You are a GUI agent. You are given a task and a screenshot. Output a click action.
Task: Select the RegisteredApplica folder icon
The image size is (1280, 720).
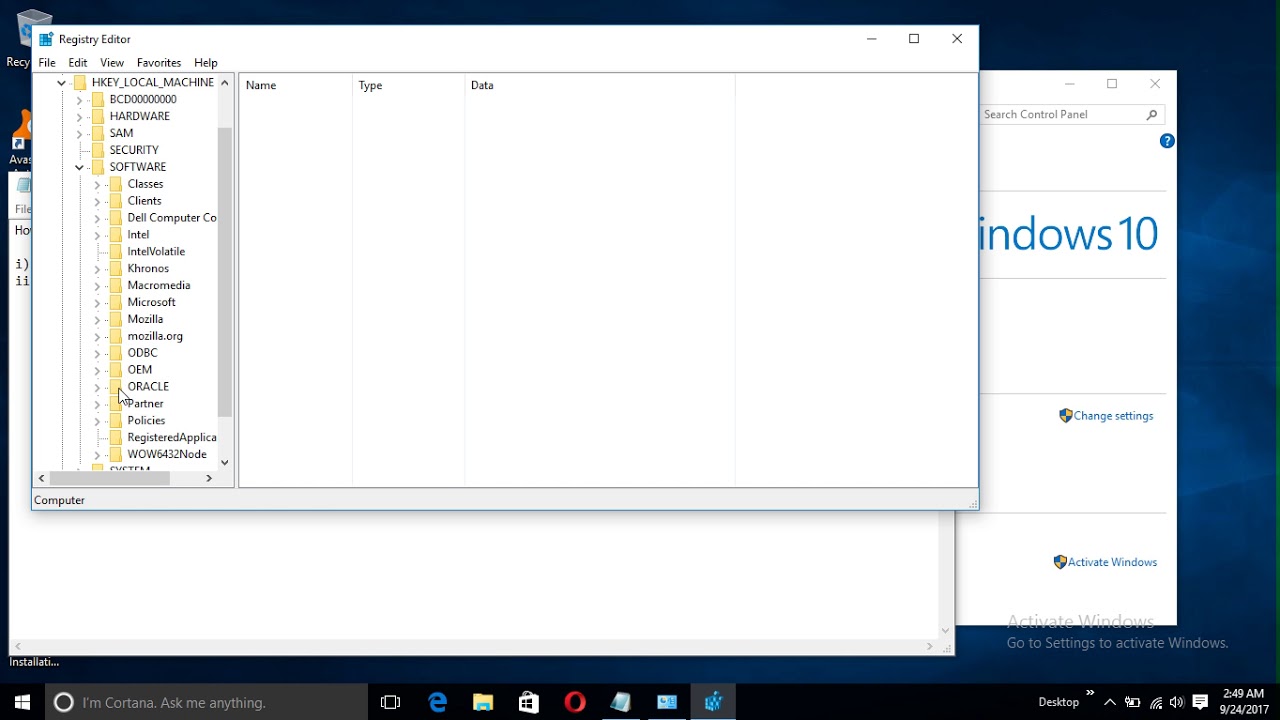(116, 437)
